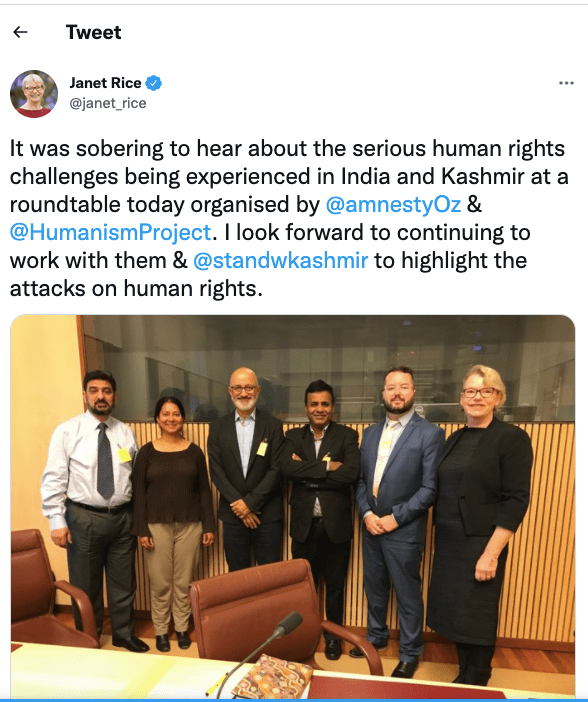The height and width of the screenshot is (702, 588).
Task: Open the @HumanismProject mention
Action: point(110,232)
